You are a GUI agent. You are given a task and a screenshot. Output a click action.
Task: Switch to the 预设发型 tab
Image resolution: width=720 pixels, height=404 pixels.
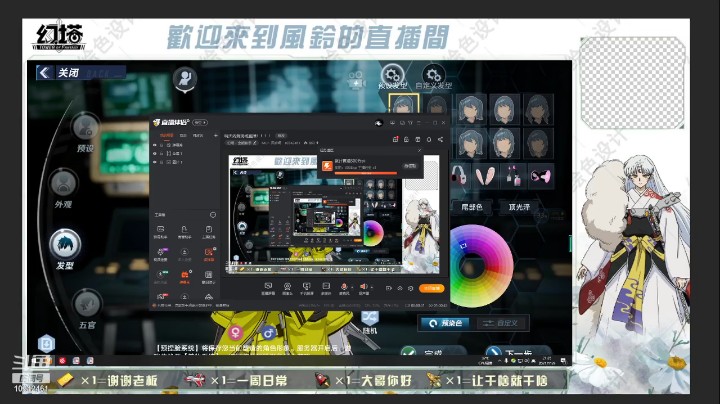click(x=392, y=77)
